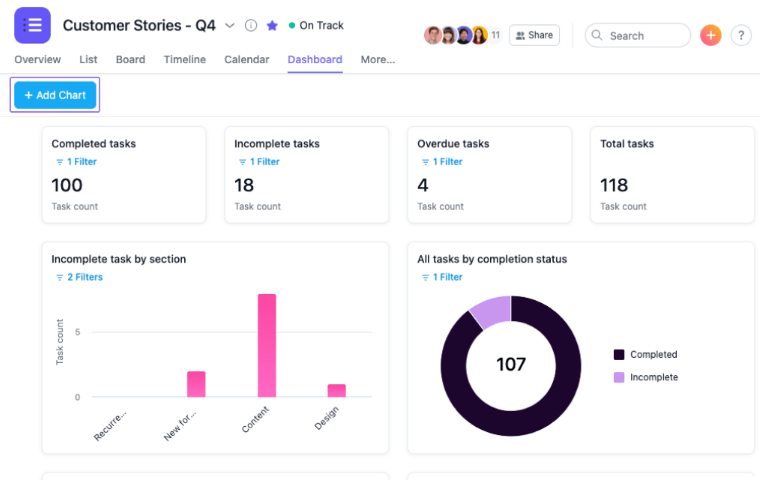Open the help question mark icon
The height and width of the screenshot is (480, 760).
[741, 35]
